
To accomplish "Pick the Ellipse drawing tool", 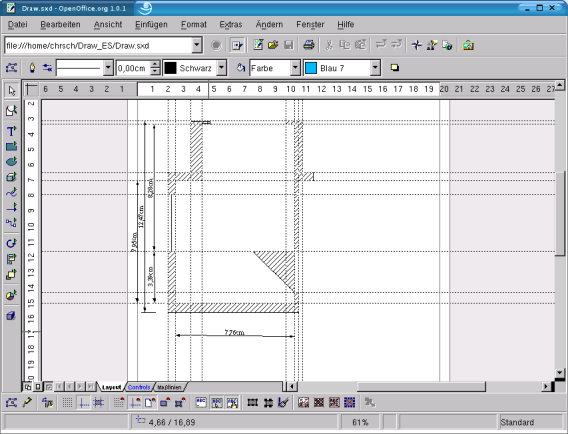I will point(12,162).
